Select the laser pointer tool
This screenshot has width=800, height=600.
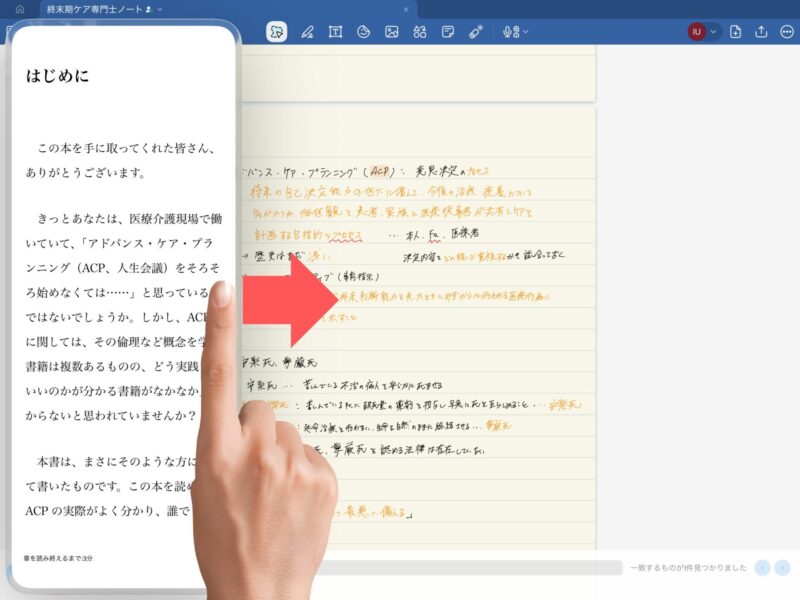click(x=476, y=32)
